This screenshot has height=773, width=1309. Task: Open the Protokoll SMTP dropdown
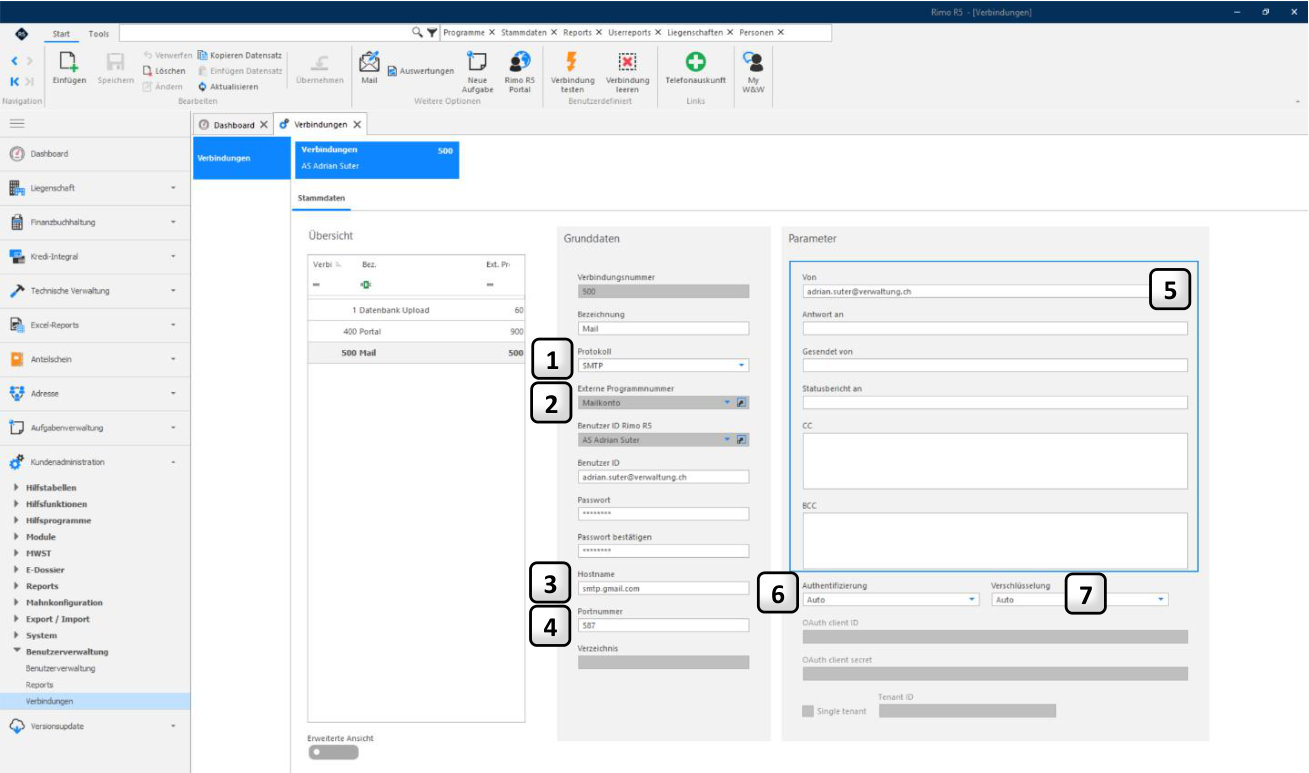(742, 365)
